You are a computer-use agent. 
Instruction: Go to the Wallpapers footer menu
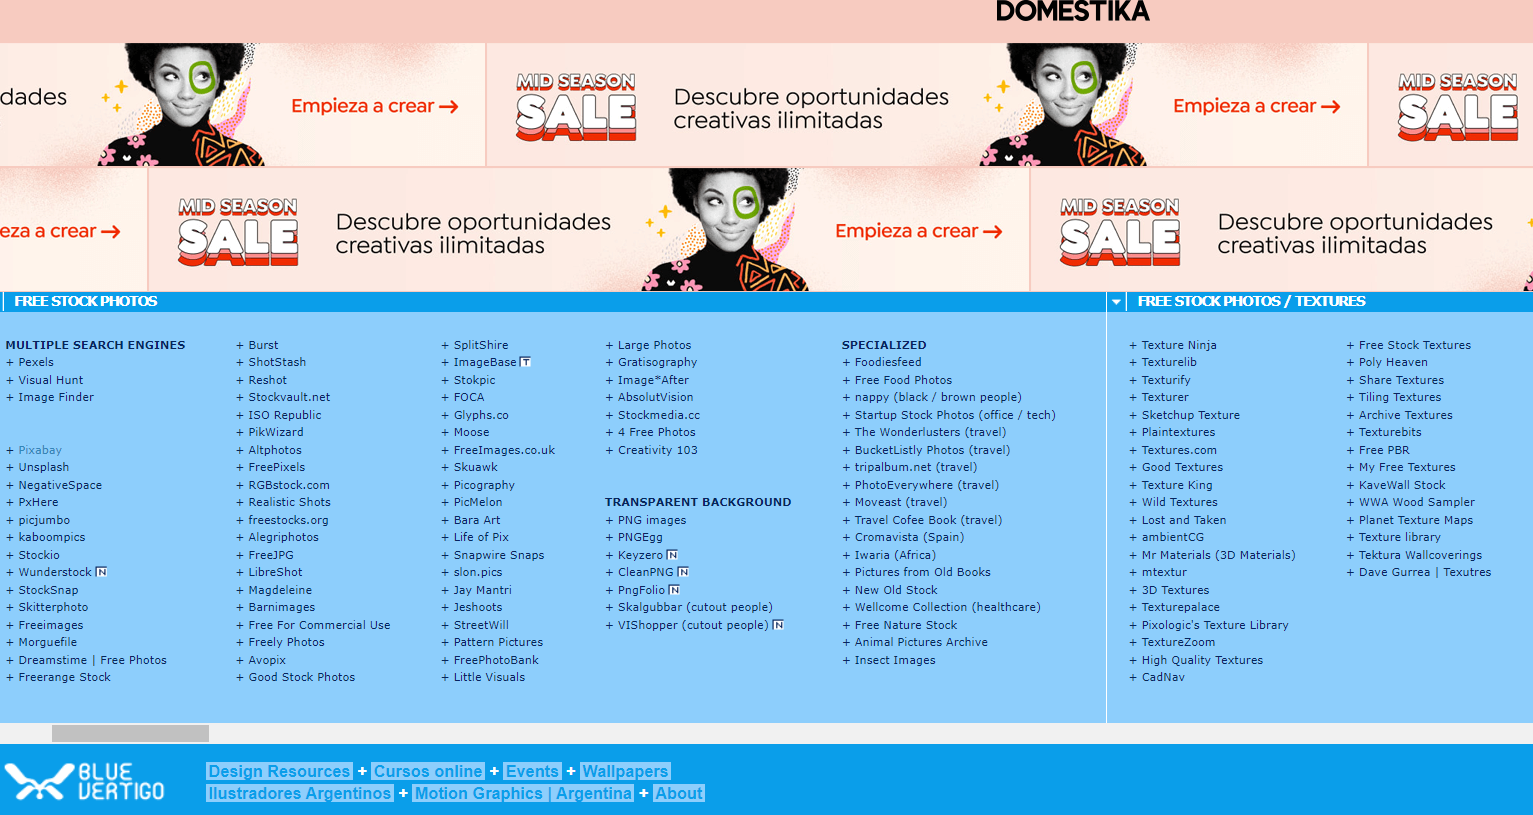pyautogui.click(x=625, y=771)
